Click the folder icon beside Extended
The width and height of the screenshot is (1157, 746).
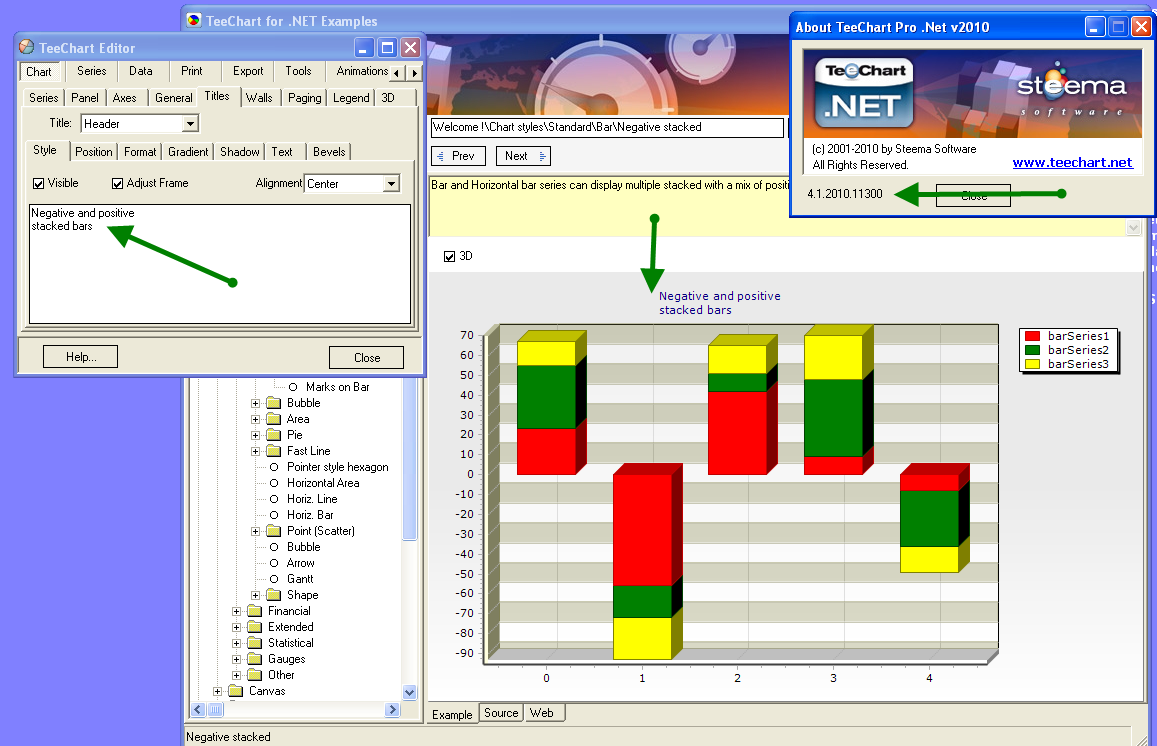click(x=255, y=627)
